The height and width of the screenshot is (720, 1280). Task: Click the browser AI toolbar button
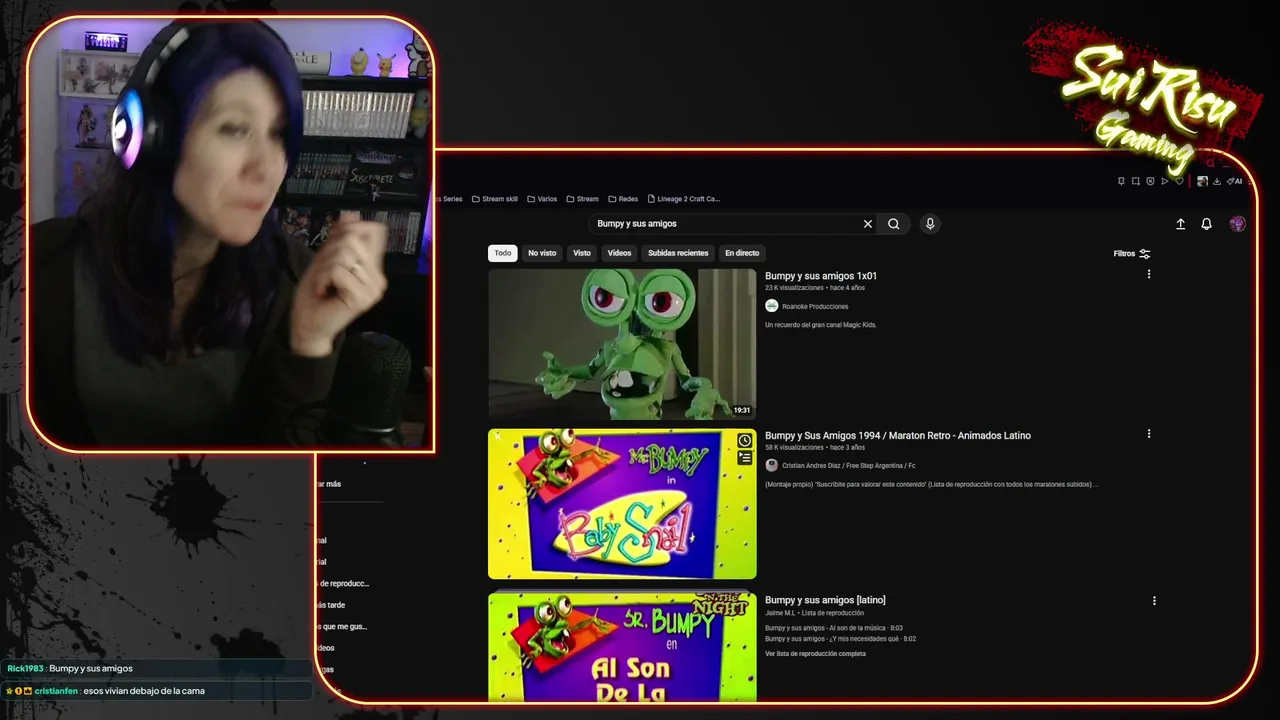[1236, 181]
